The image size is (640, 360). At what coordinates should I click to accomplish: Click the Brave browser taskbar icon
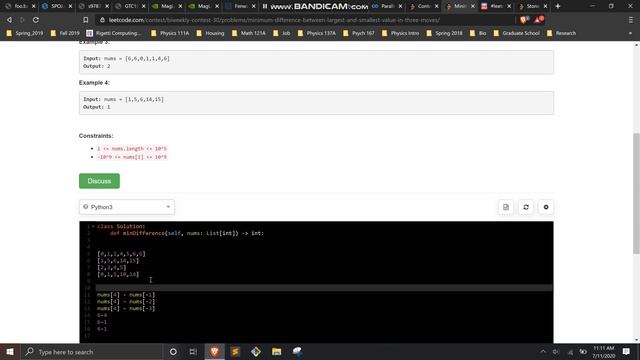point(214,351)
